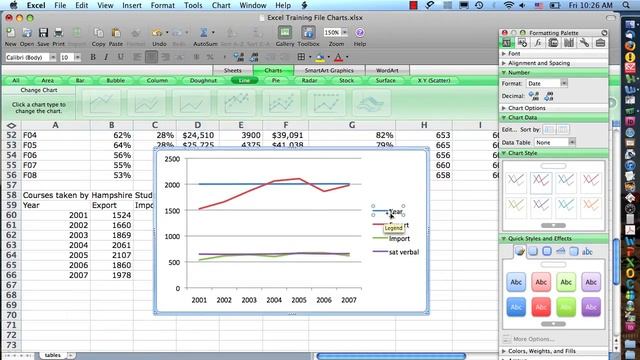Viewport: 640px width, 360px height.
Task: Open the Compatibility Report wrench icon
Action: pyautogui.click(x=584, y=43)
